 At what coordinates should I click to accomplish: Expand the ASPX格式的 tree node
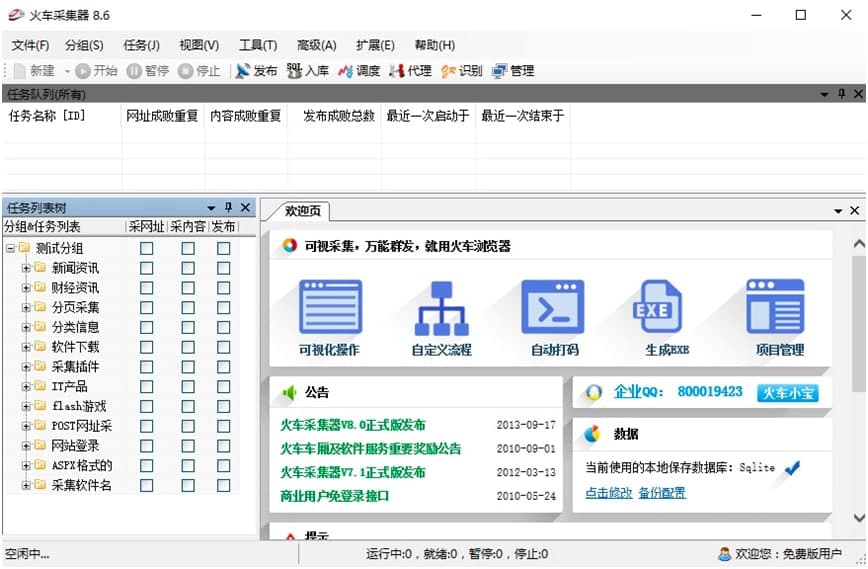pos(25,465)
